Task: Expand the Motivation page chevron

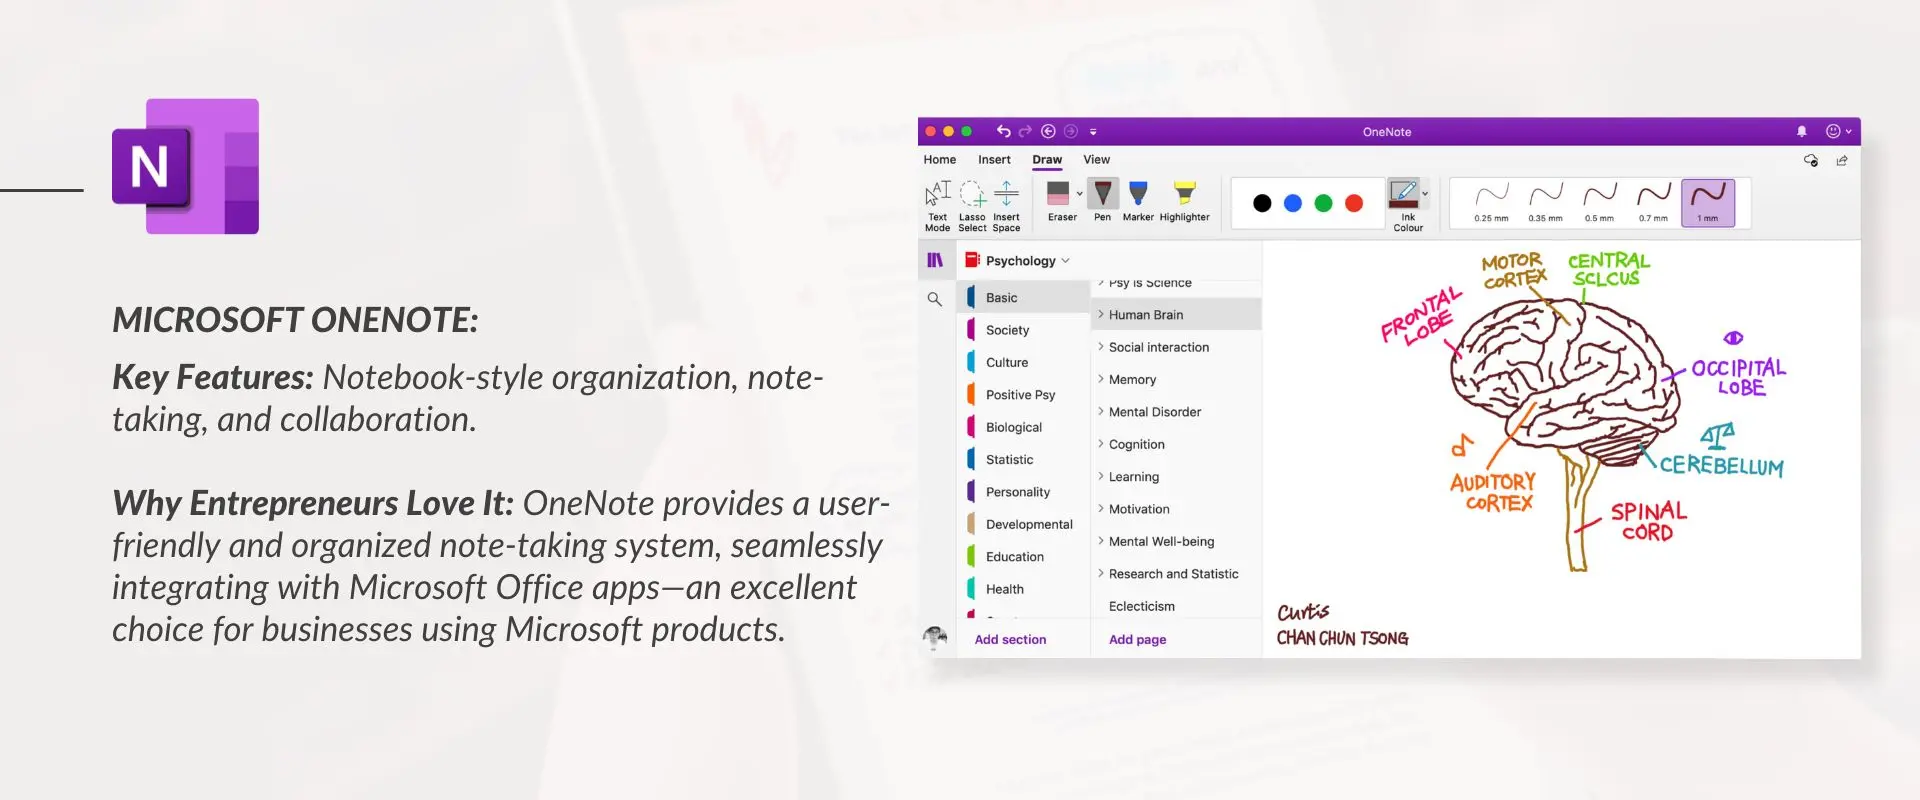Action: coord(1101,509)
